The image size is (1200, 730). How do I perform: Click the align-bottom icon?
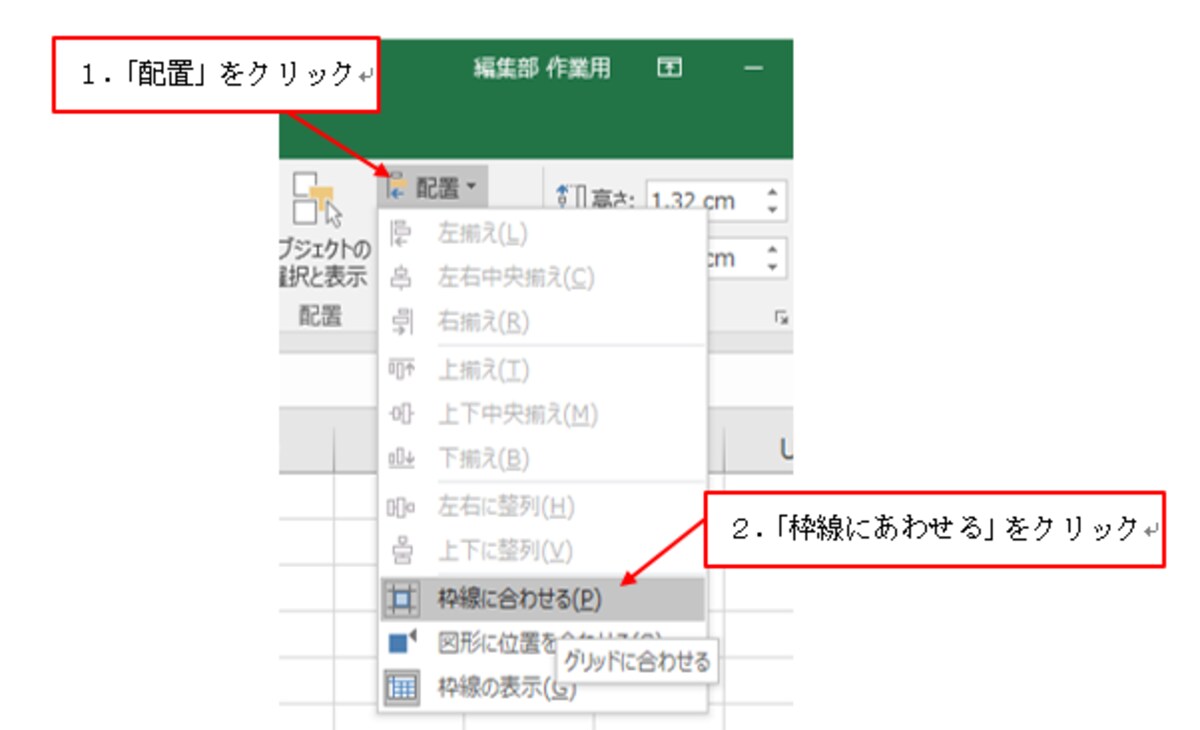tap(401, 459)
